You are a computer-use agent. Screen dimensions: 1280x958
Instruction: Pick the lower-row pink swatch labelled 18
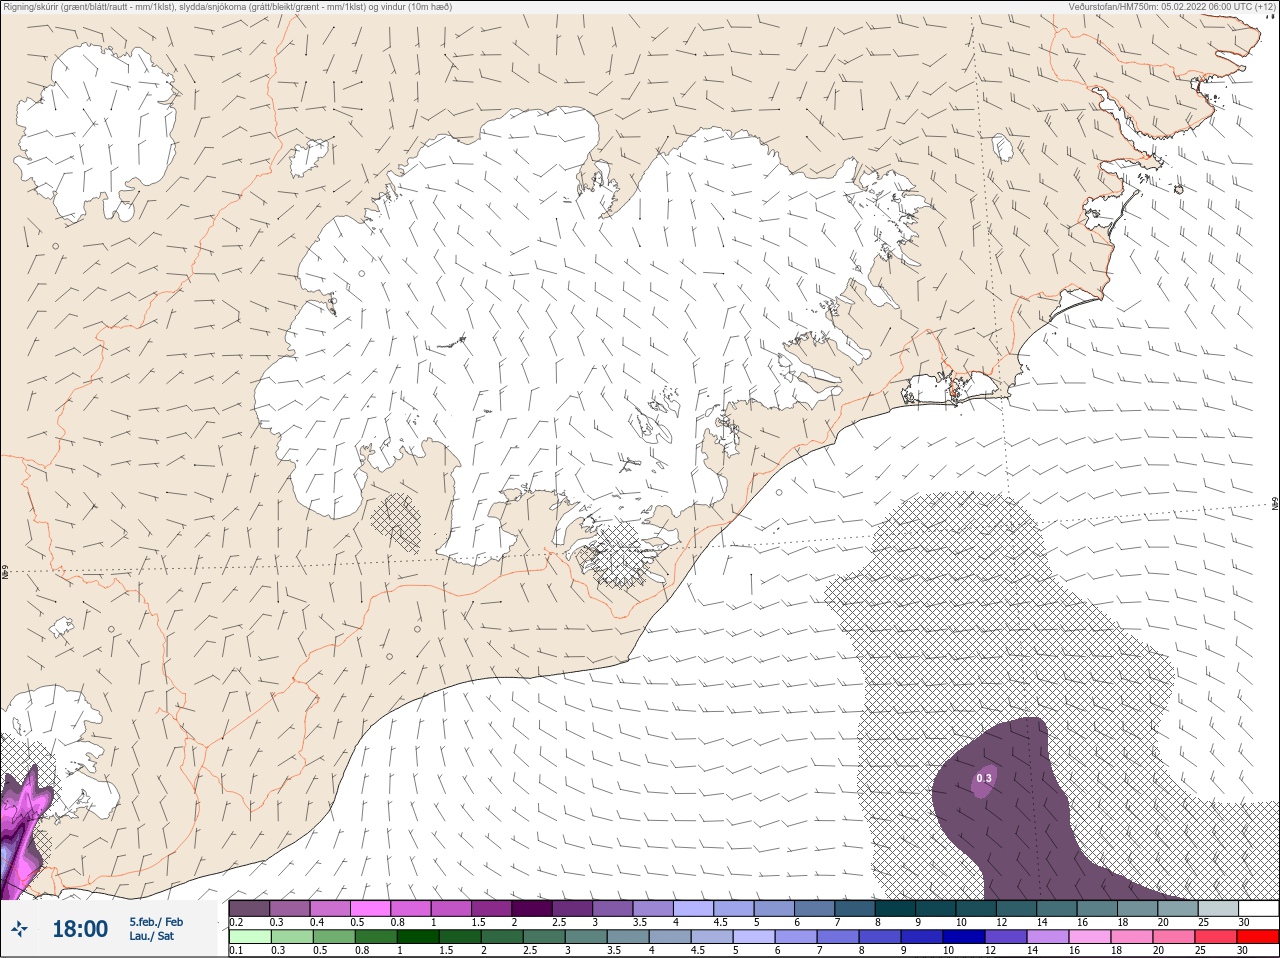pyautogui.click(x=1132, y=937)
